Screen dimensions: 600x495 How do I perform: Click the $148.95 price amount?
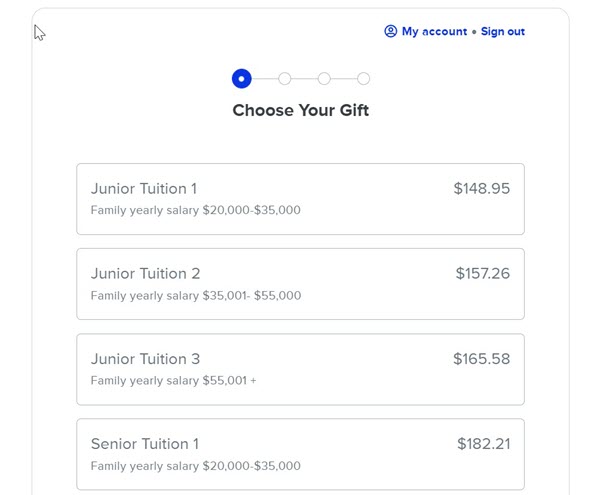[481, 188]
